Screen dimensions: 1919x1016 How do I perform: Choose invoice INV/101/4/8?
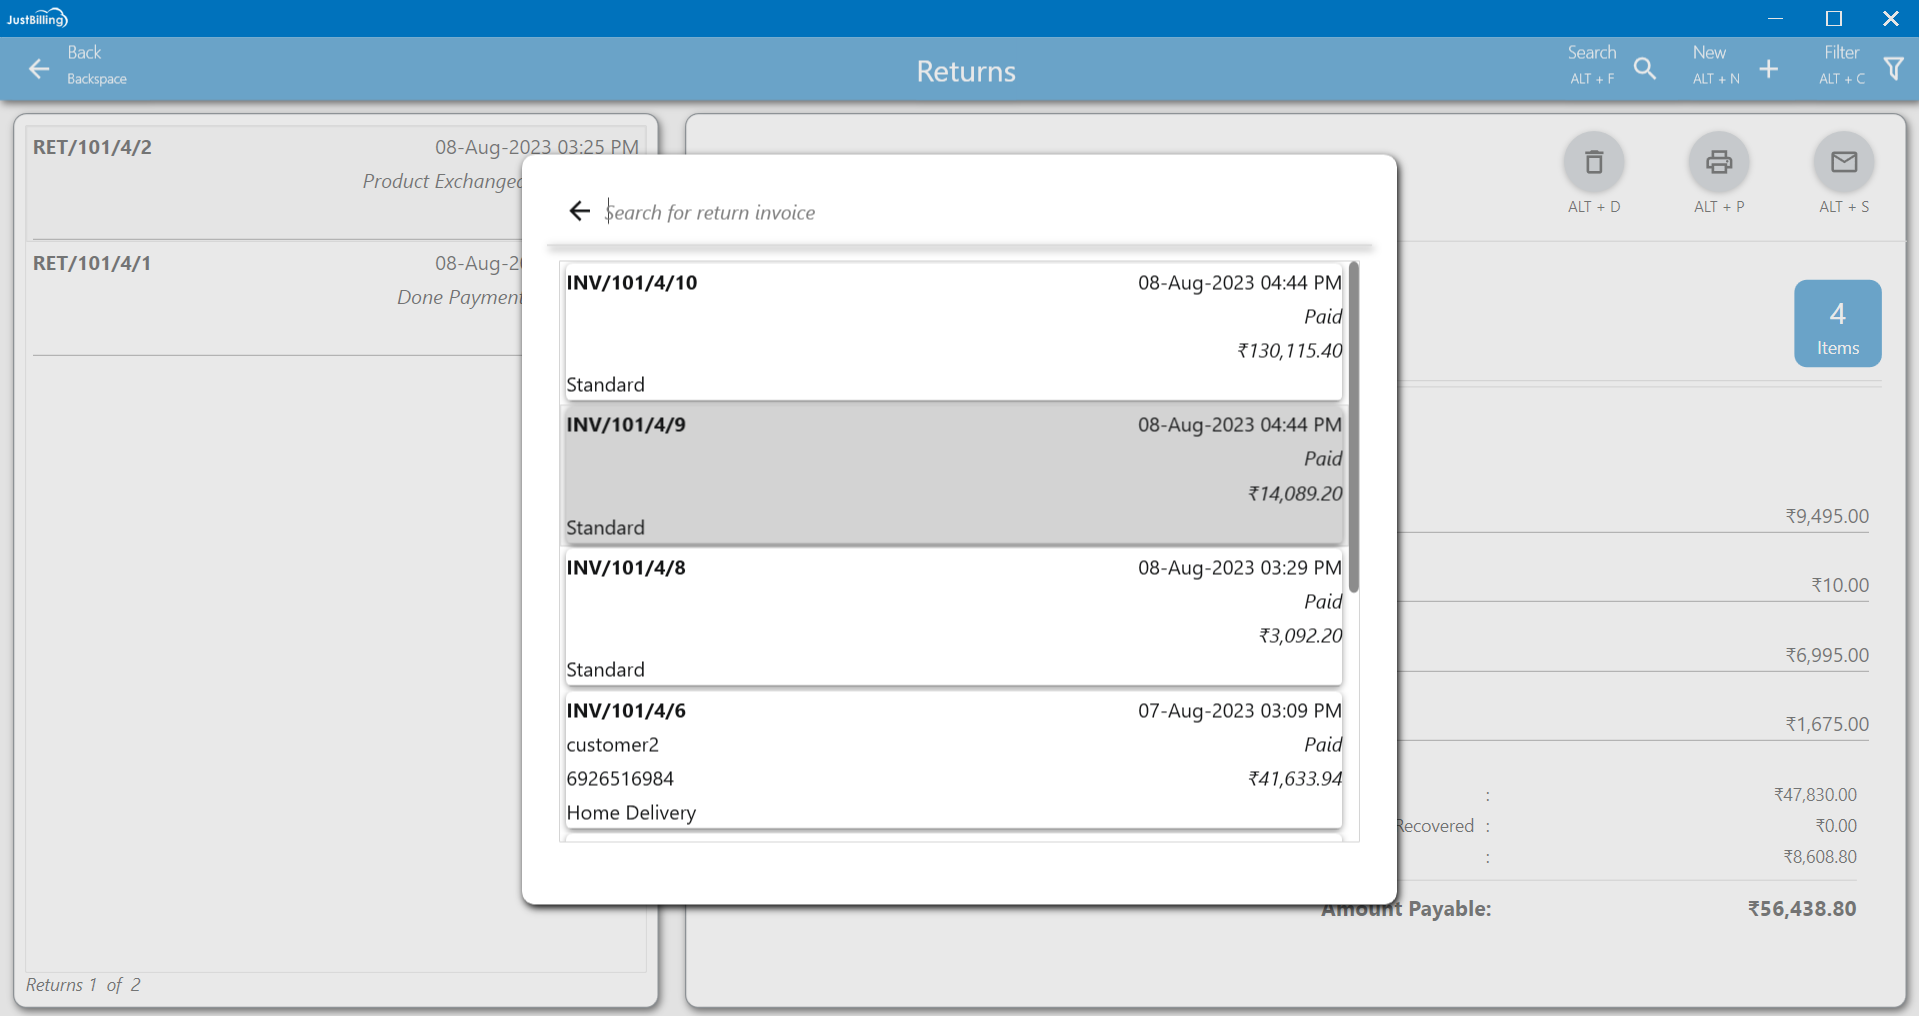point(953,617)
